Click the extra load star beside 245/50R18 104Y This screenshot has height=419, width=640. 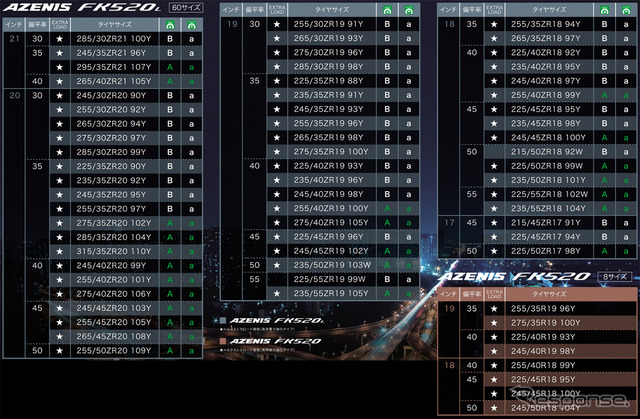tap(494, 408)
